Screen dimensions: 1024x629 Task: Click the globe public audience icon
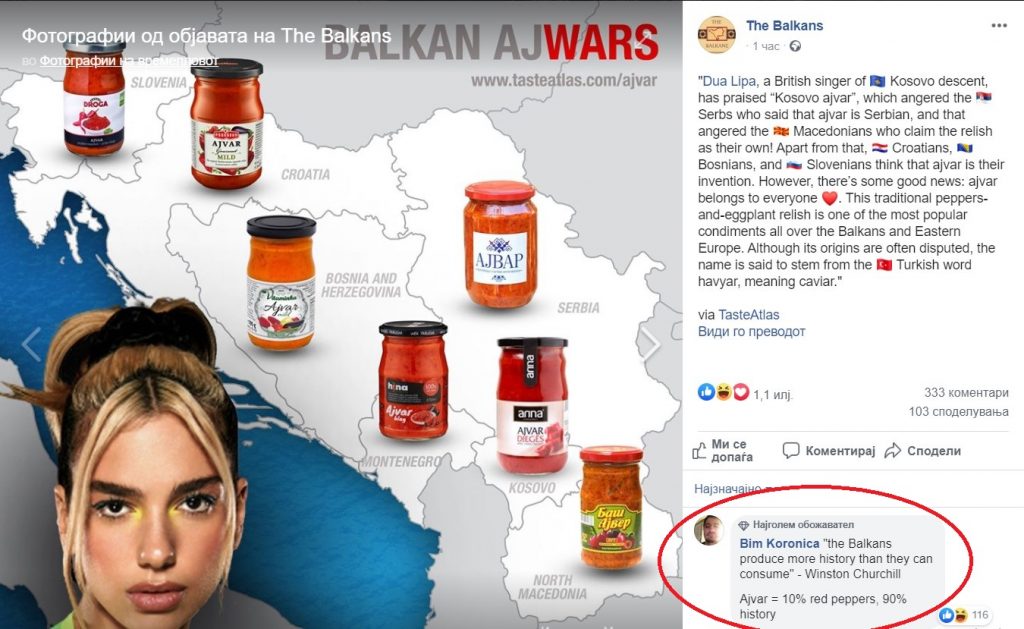[x=795, y=46]
